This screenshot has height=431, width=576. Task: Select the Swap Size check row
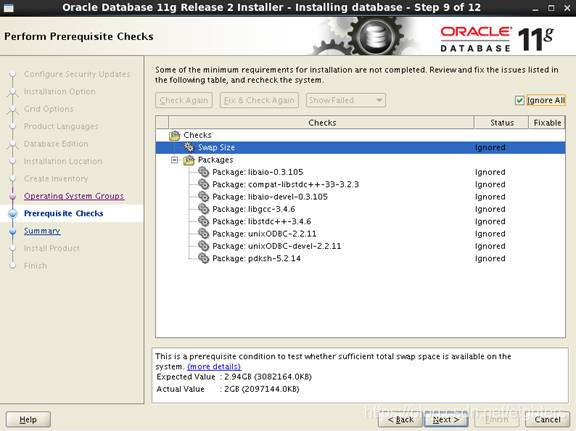click(x=360, y=147)
